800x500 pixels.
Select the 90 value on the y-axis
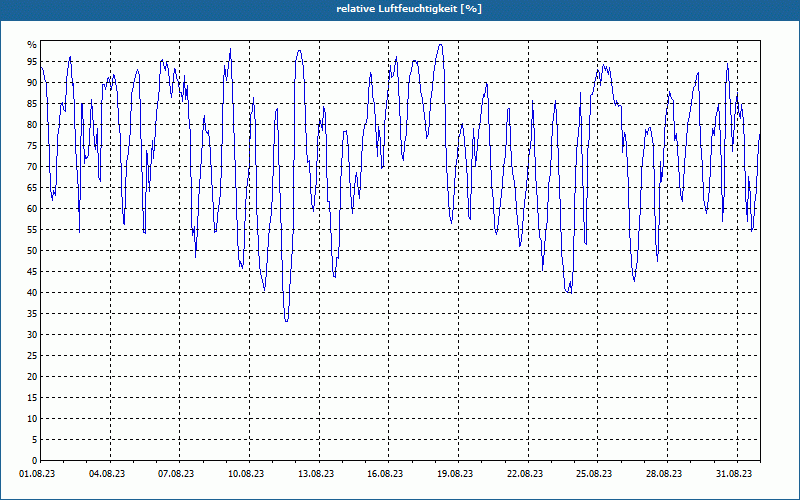[x=32, y=83]
